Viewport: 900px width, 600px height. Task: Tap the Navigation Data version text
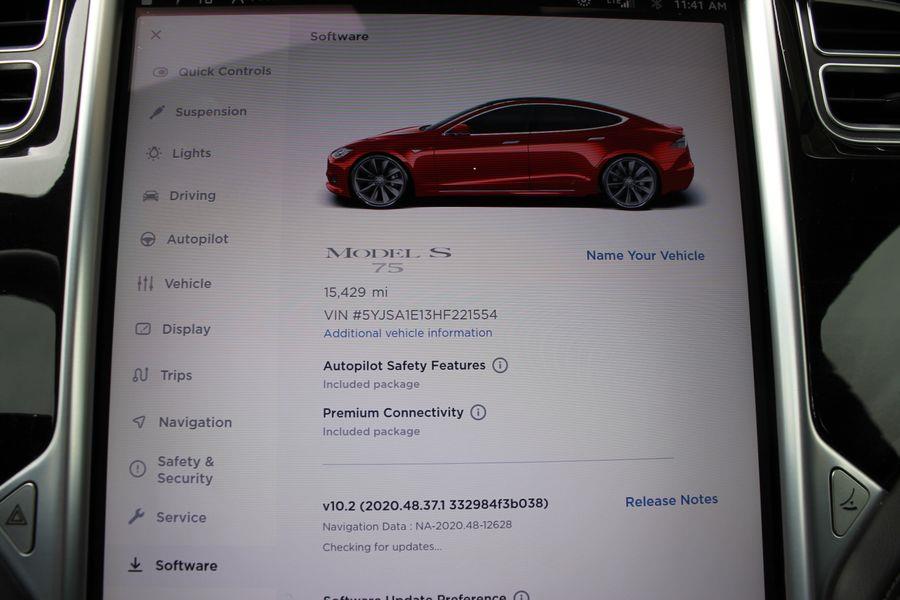coord(417,525)
